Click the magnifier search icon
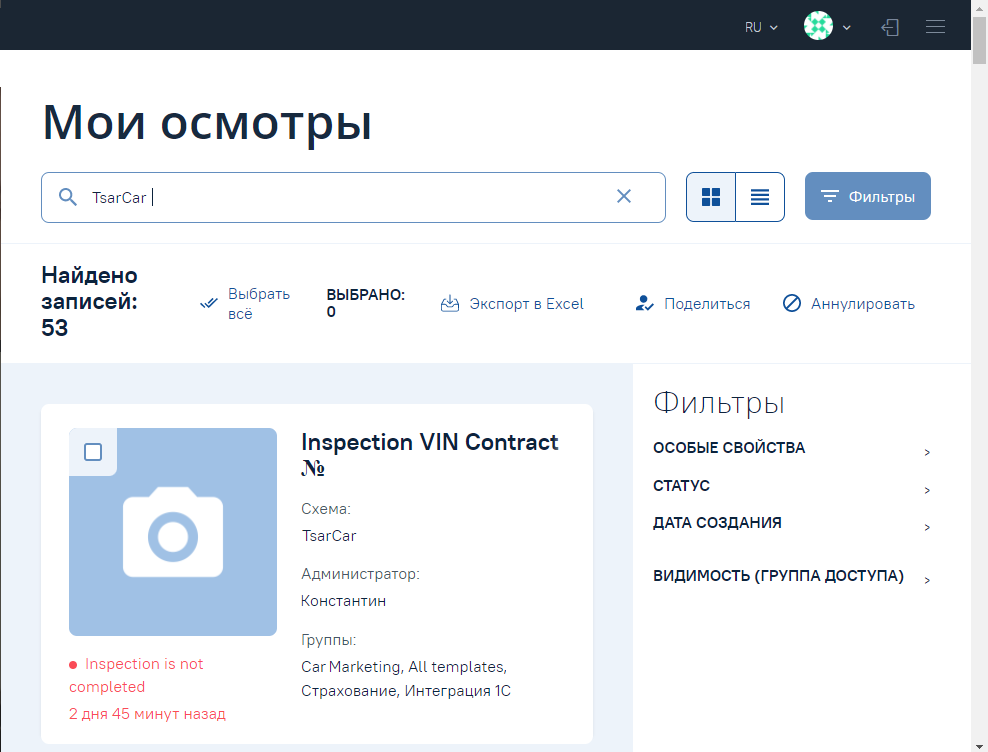This screenshot has width=988, height=752. coord(68,197)
